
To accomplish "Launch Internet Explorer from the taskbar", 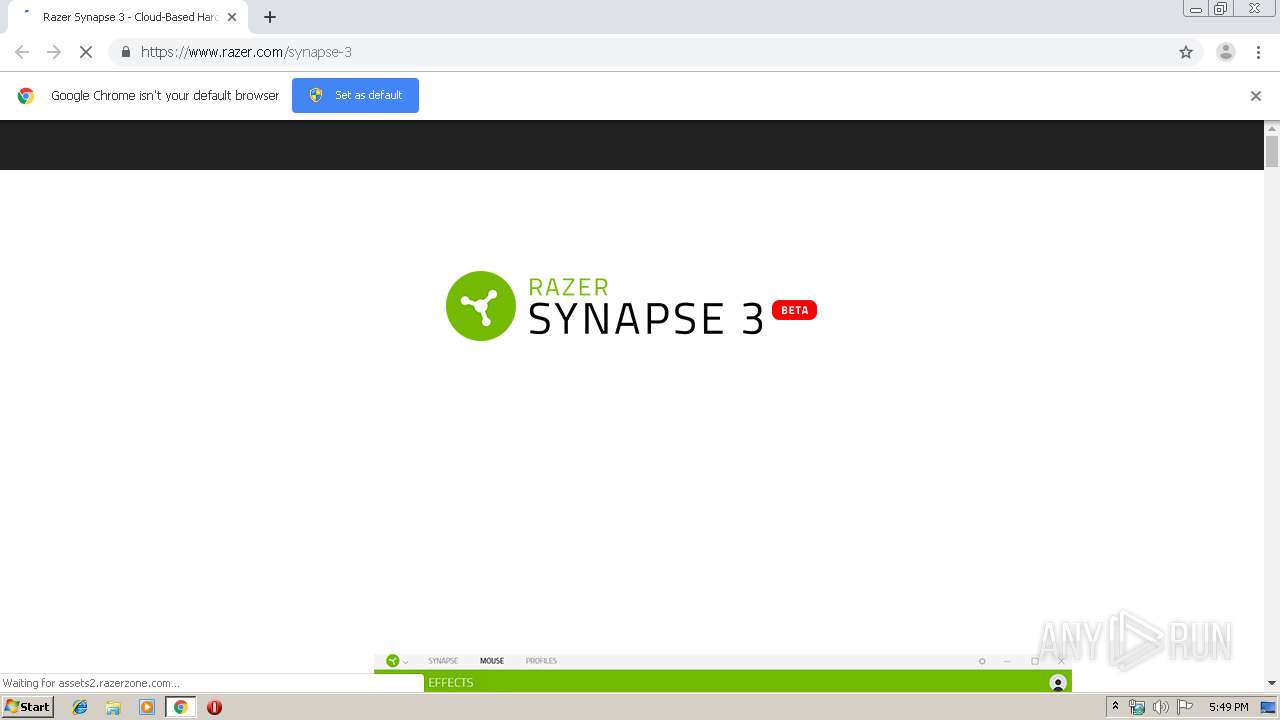I will [80, 707].
